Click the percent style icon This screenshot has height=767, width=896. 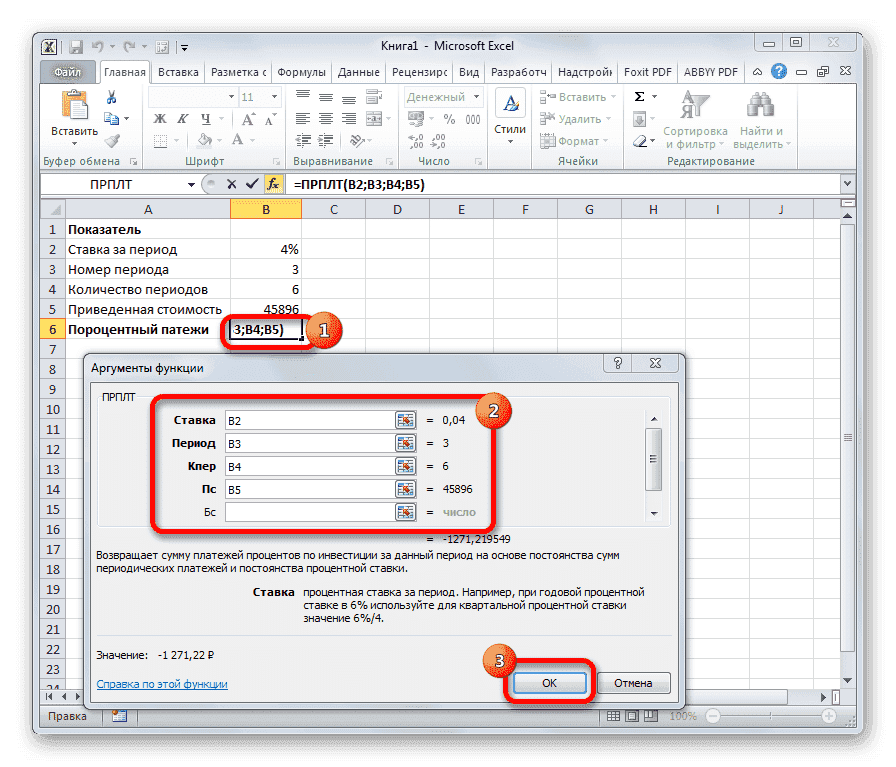click(450, 118)
